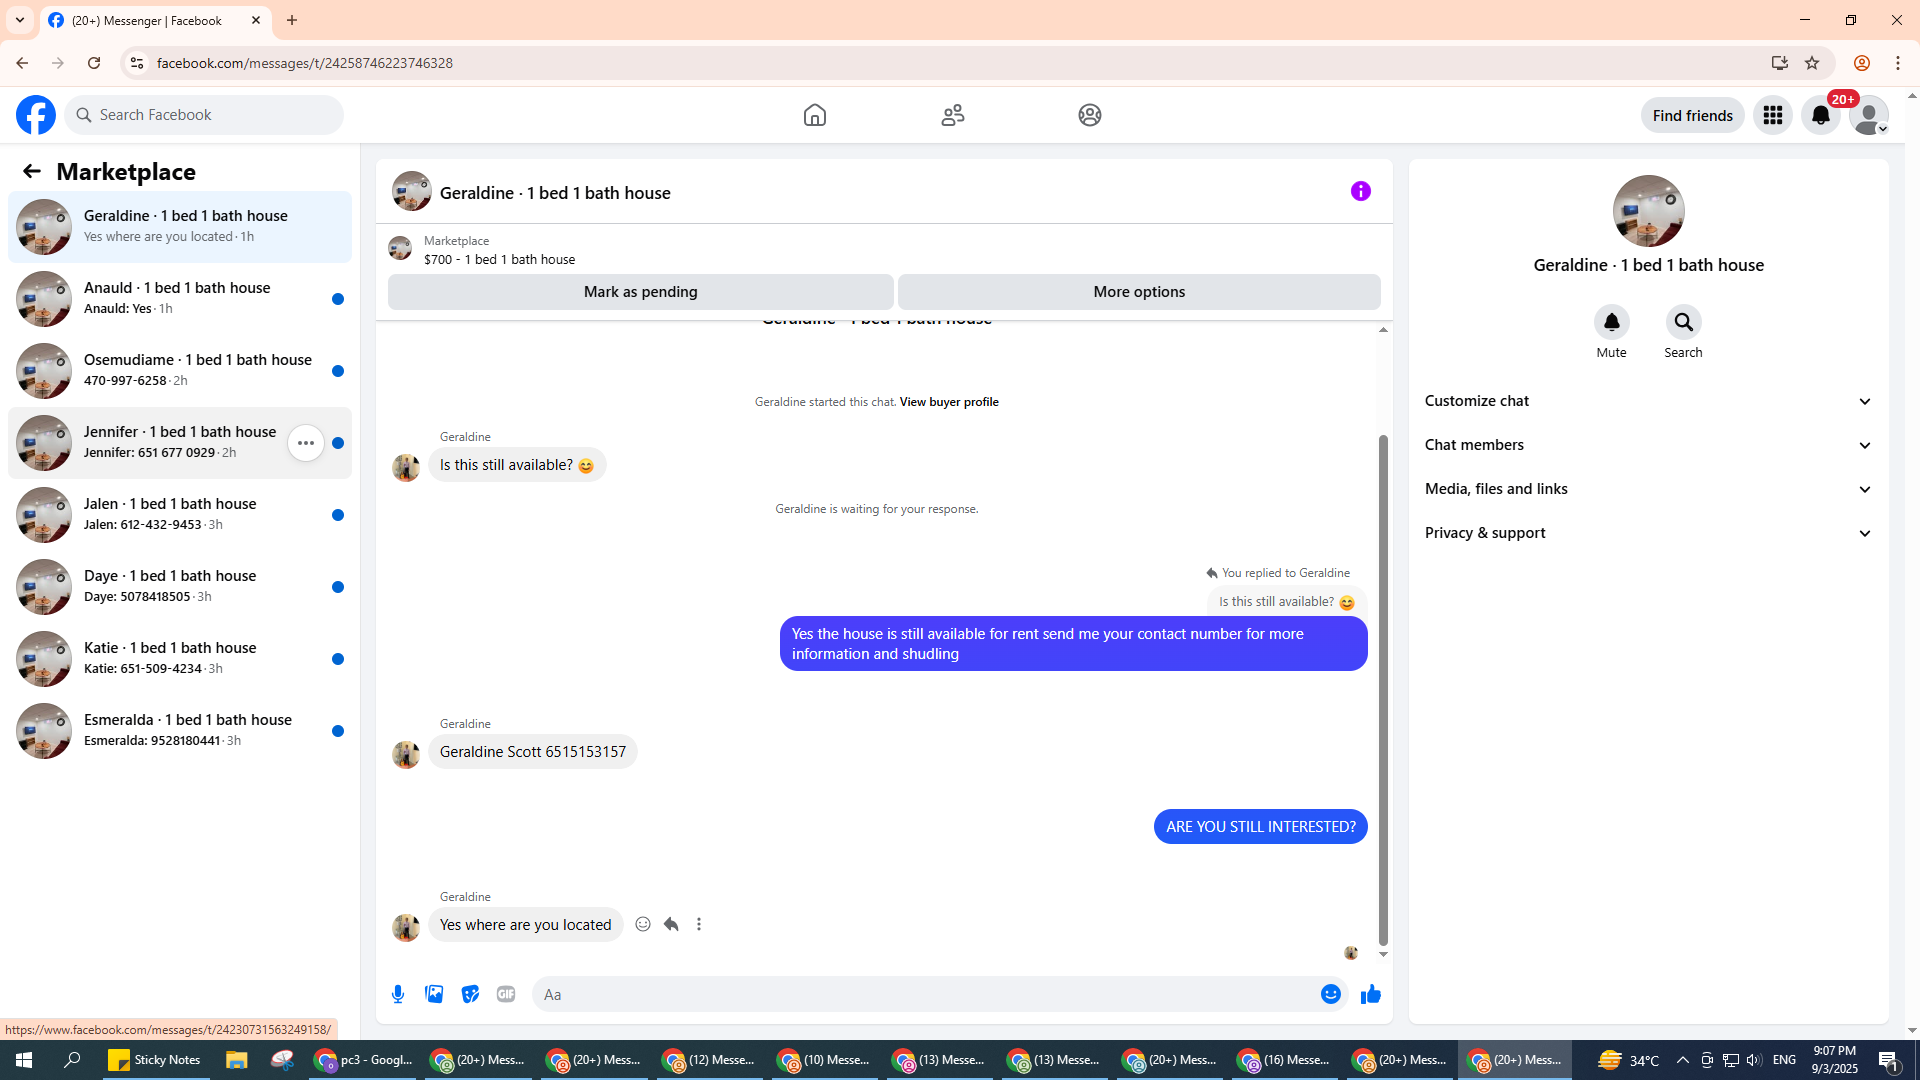Mute the Geraldine conversation
Screen dimensions: 1920x1080
coord(1611,322)
